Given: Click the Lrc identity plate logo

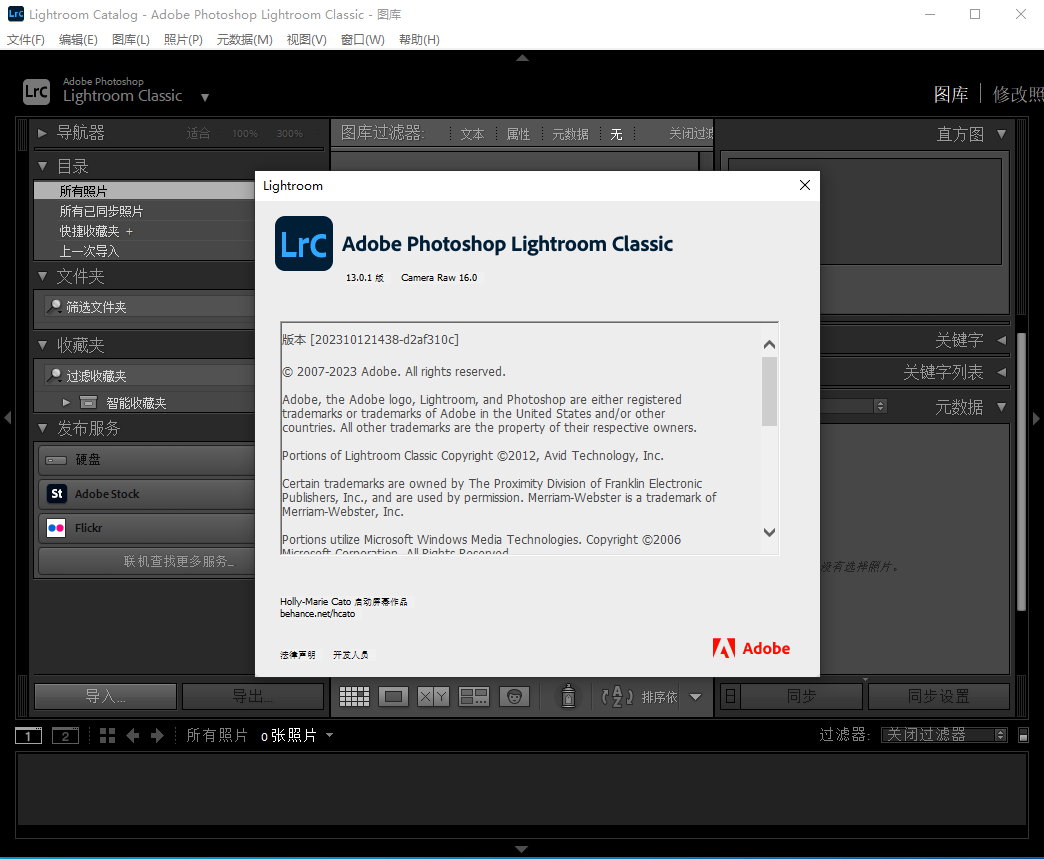Looking at the screenshot, I should 36,92.
